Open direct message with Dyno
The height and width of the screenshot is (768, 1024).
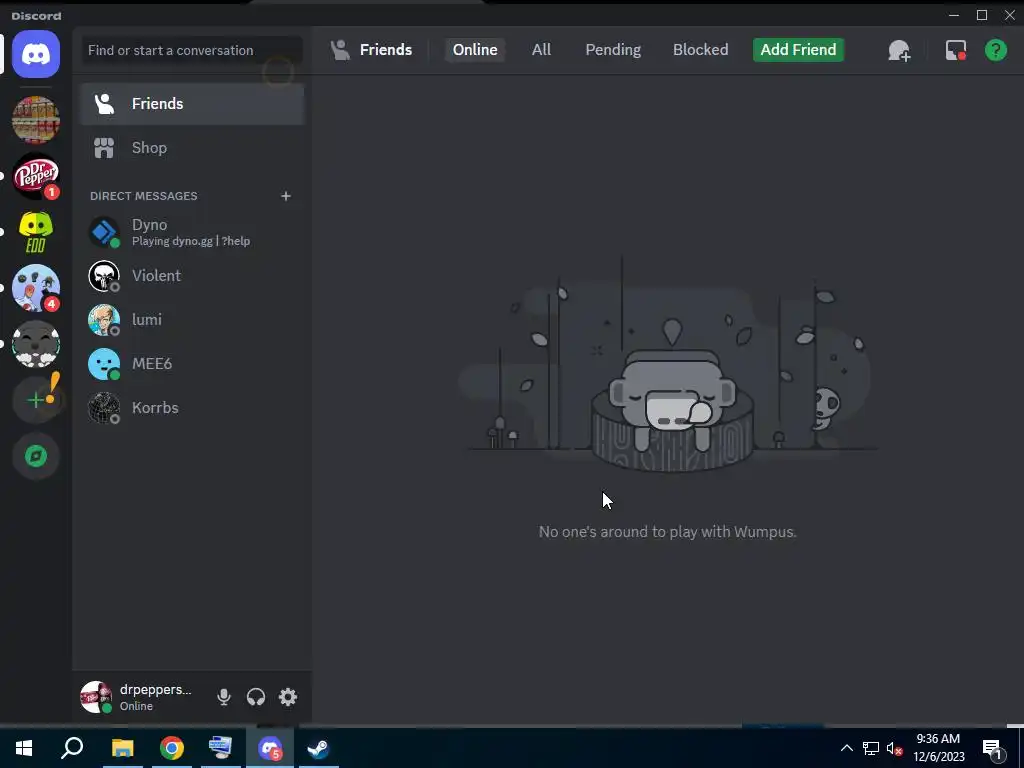(x=192, y=232)
